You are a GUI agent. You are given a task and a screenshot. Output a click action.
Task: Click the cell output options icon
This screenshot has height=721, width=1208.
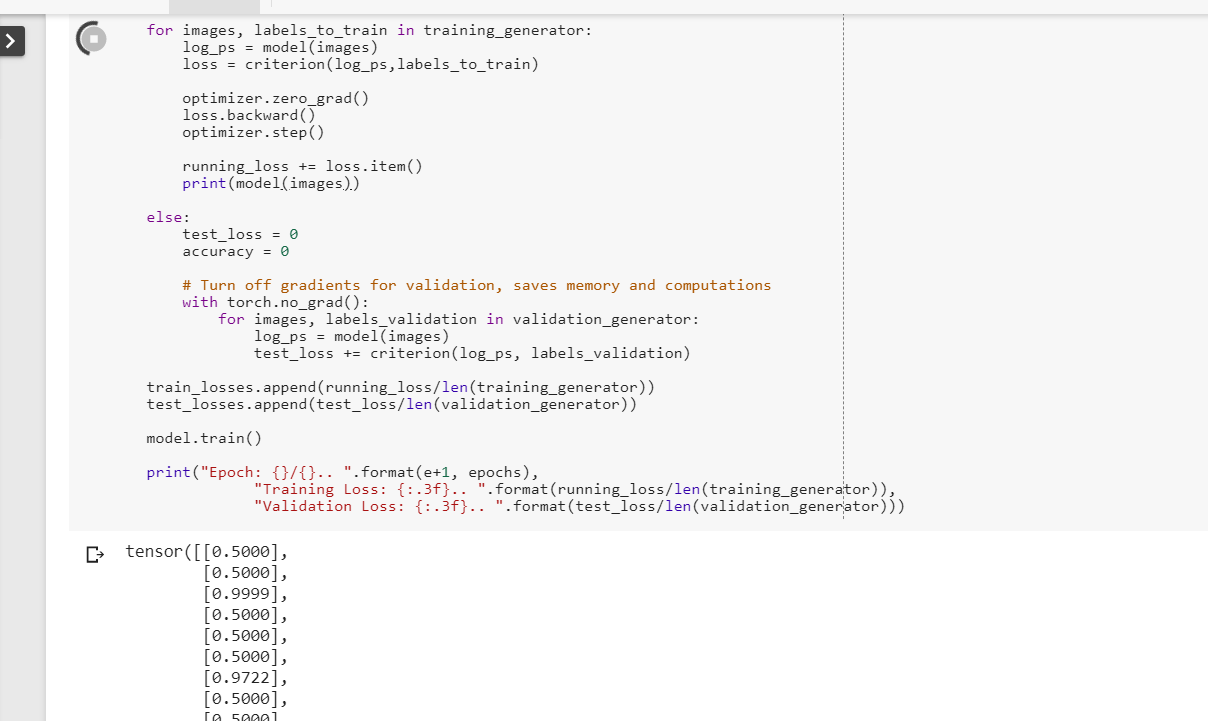pos(94,554)
